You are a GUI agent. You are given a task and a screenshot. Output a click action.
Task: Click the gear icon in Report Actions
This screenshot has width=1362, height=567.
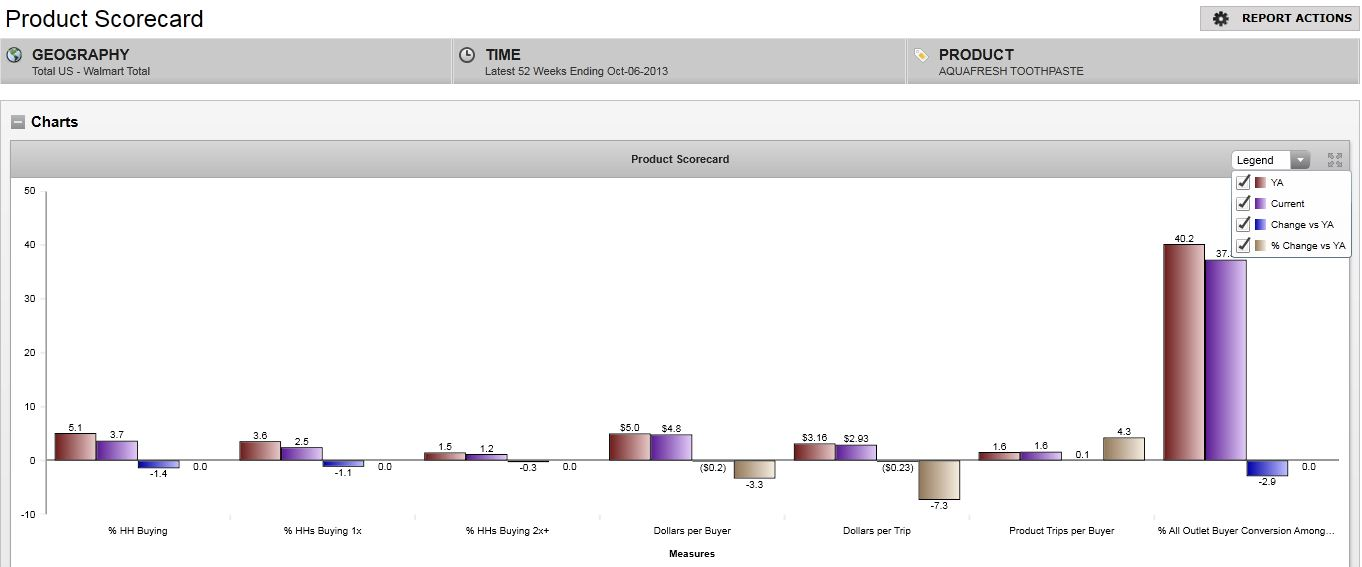(x=1220, y=19)
